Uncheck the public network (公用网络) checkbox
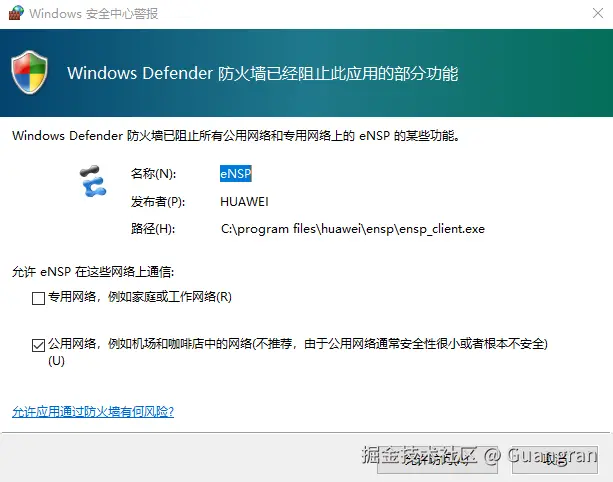 38,345
